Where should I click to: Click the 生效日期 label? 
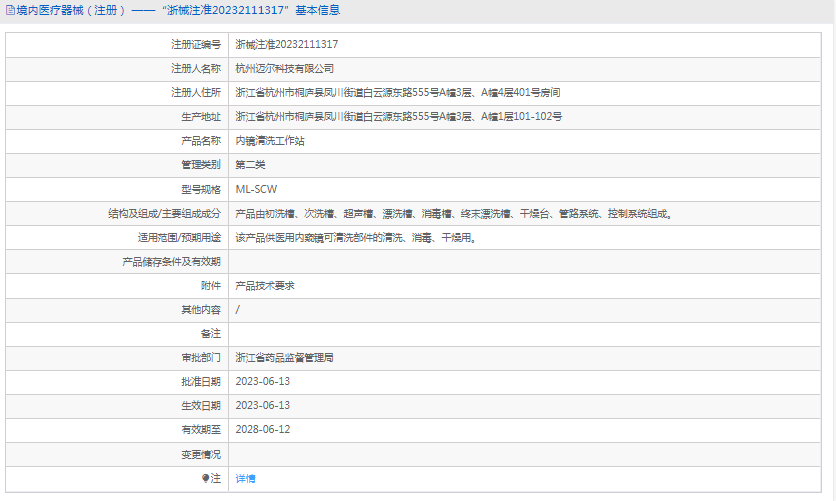pos(201,406)
